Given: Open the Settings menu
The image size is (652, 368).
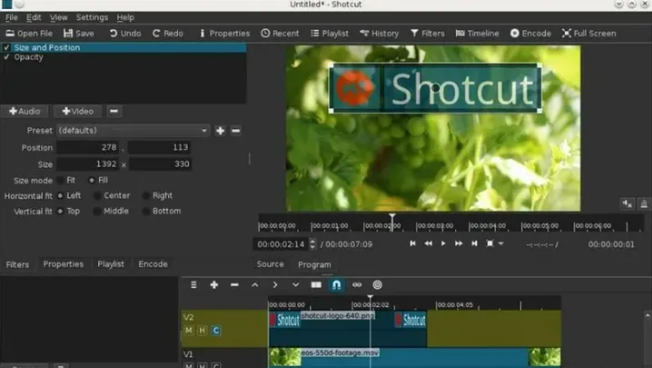Looking at the screenshot, I should coord(92,17).
